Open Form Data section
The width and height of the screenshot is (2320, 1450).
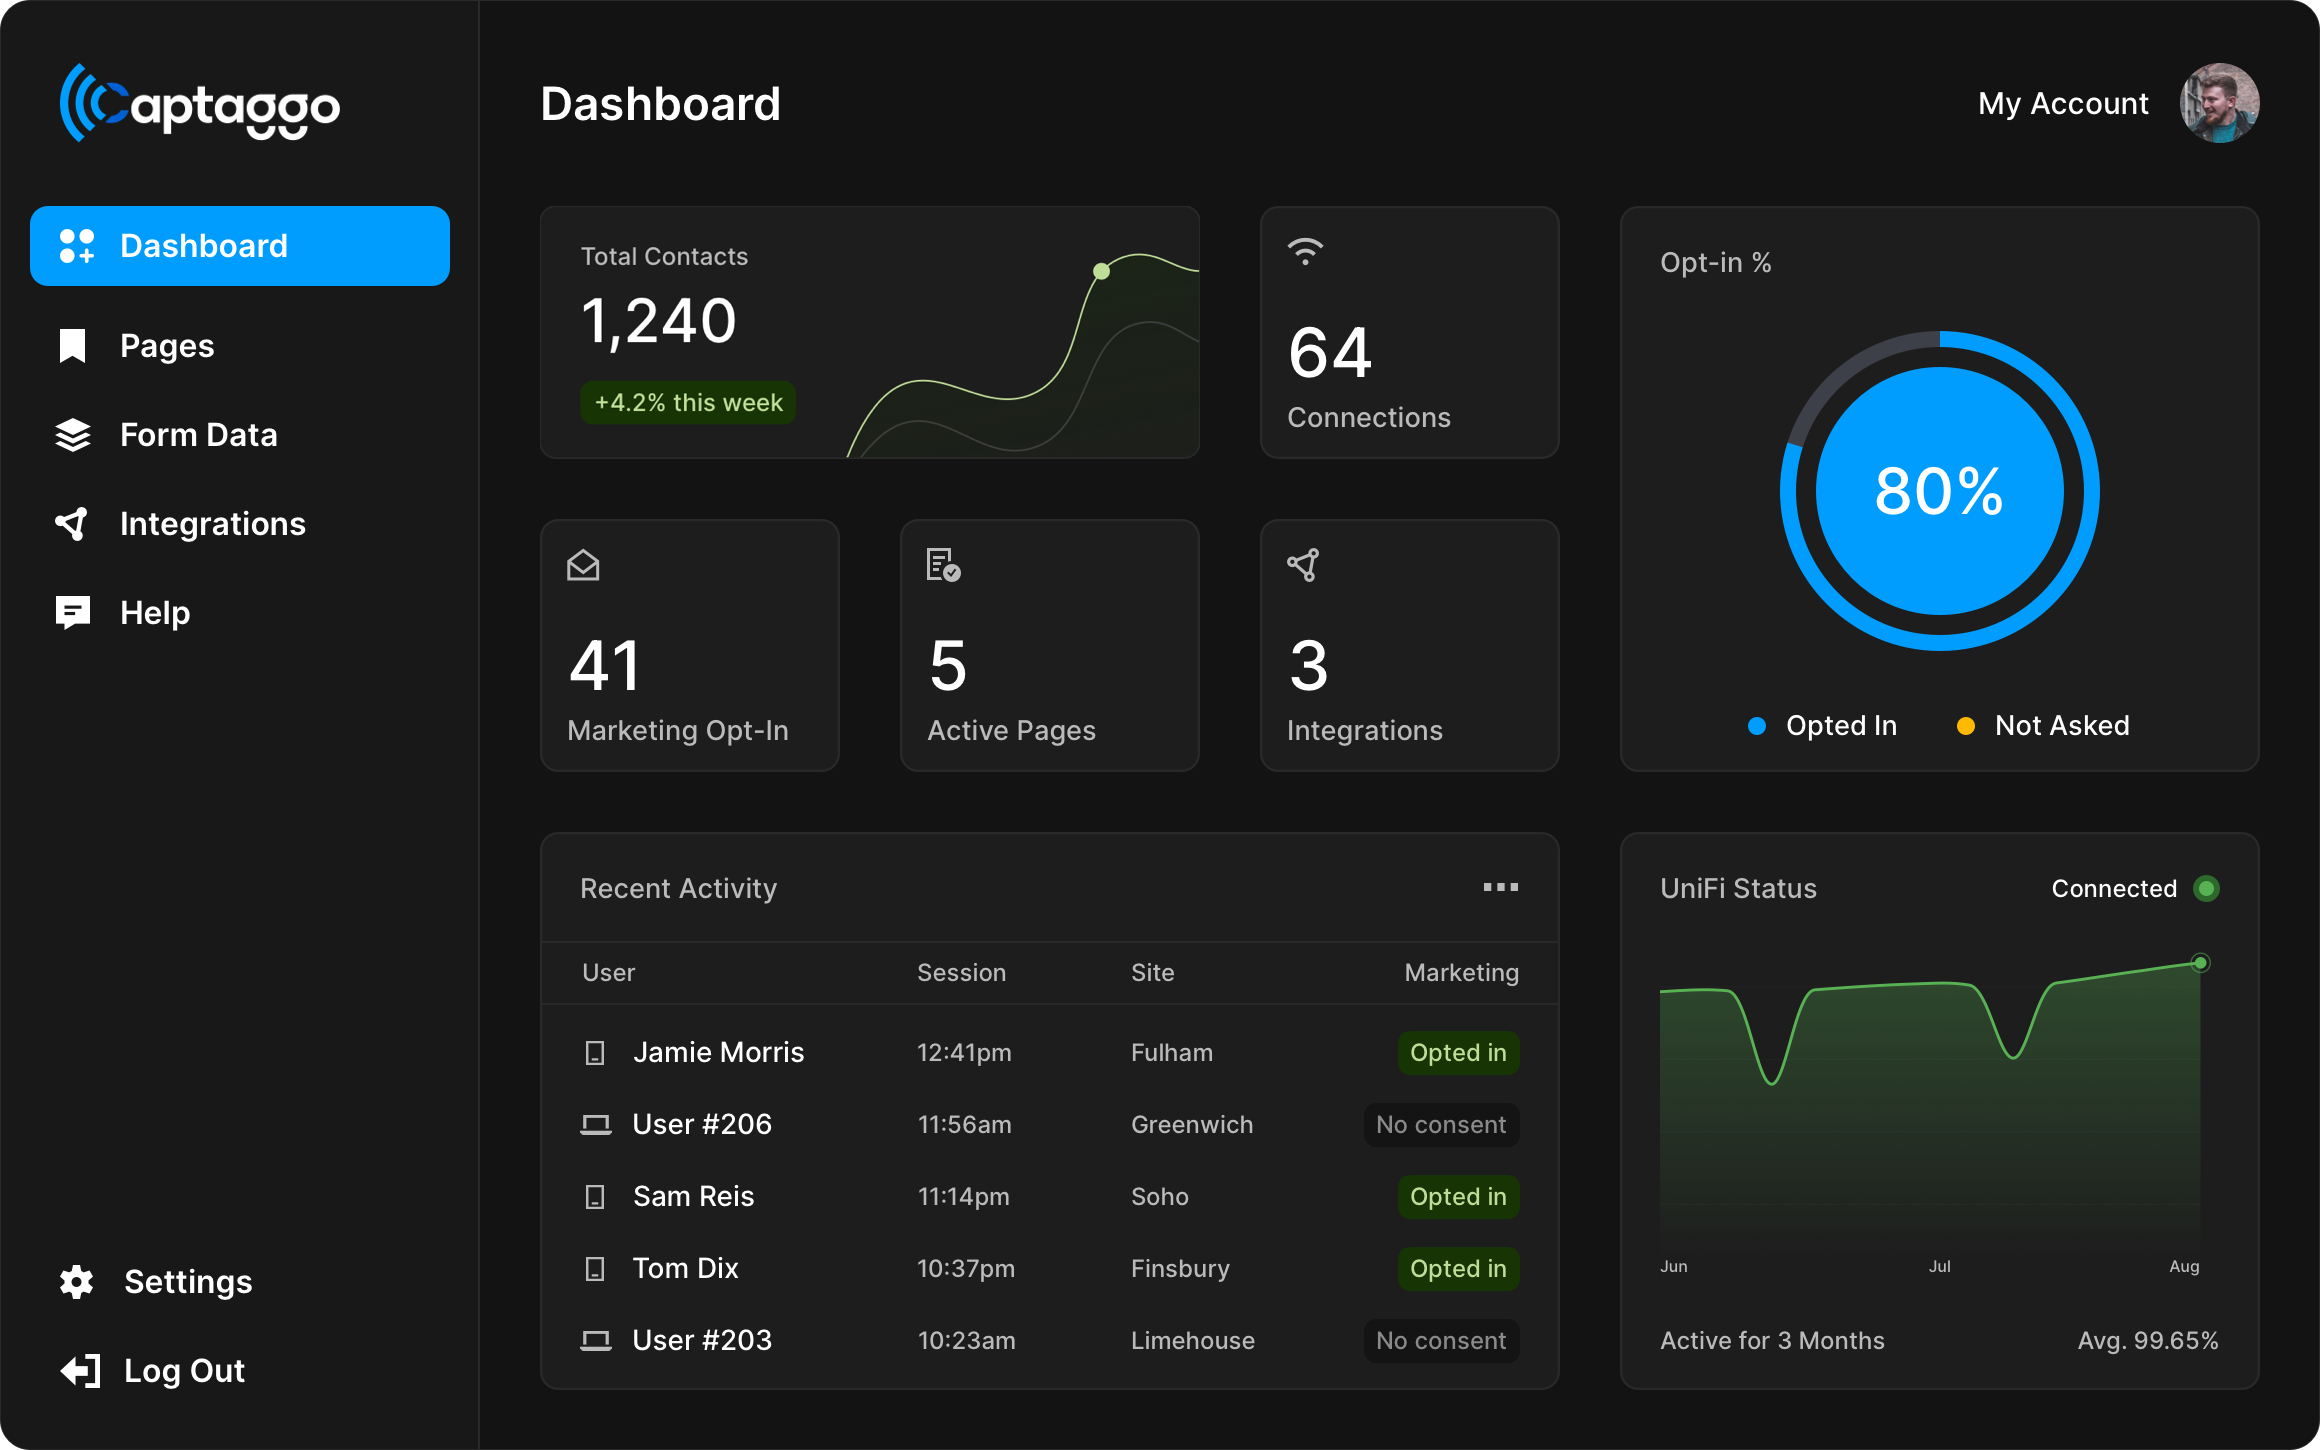pyautogui.click(x=198, y=435)
